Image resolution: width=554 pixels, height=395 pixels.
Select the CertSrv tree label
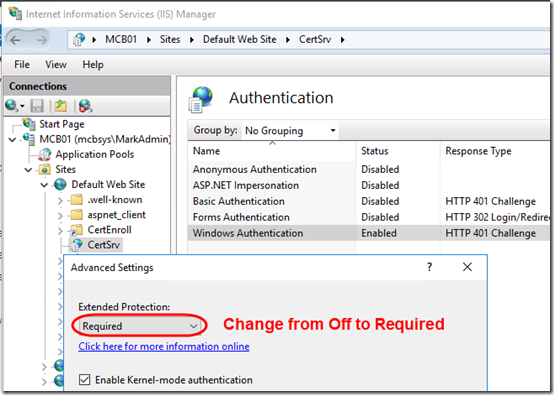[x=104, y=245]
